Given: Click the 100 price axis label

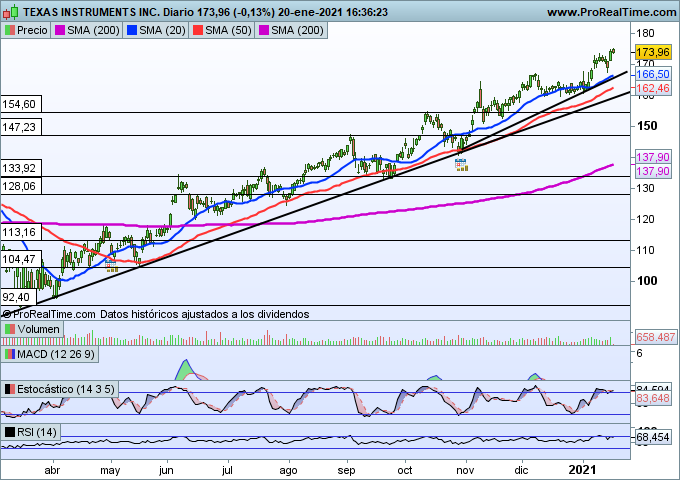Looking at the screenshot, I should tap(647, 281).
